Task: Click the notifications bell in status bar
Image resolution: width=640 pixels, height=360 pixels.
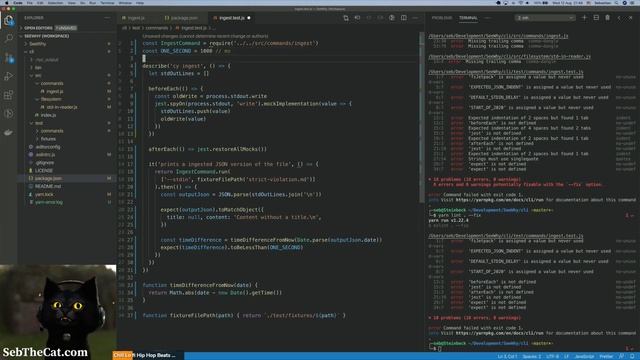Action: (632, 356)
